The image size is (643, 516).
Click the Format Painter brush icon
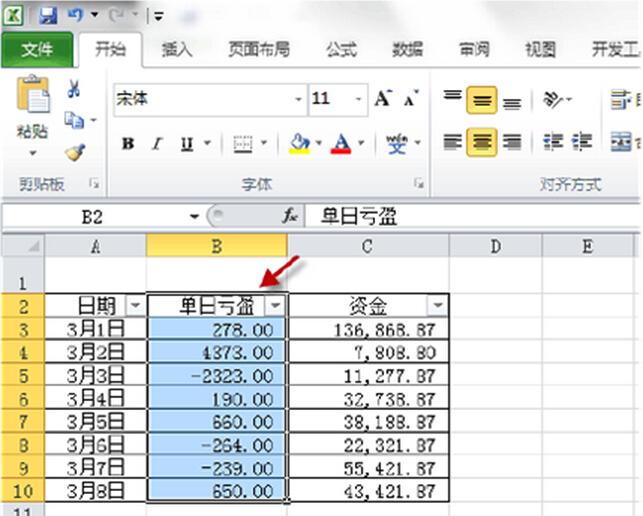[74, 152]
